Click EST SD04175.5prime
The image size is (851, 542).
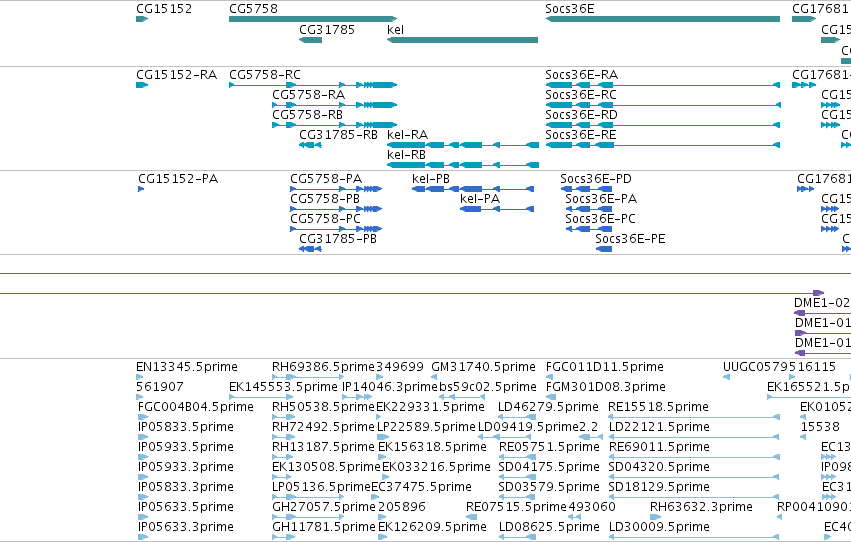tap(549, 467)
